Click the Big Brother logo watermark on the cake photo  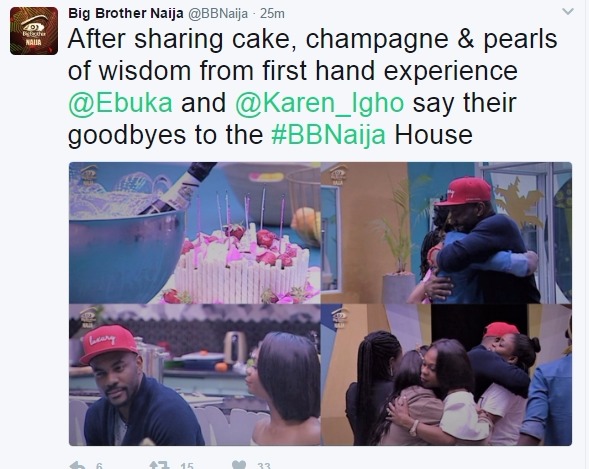(x=89, y=175)
